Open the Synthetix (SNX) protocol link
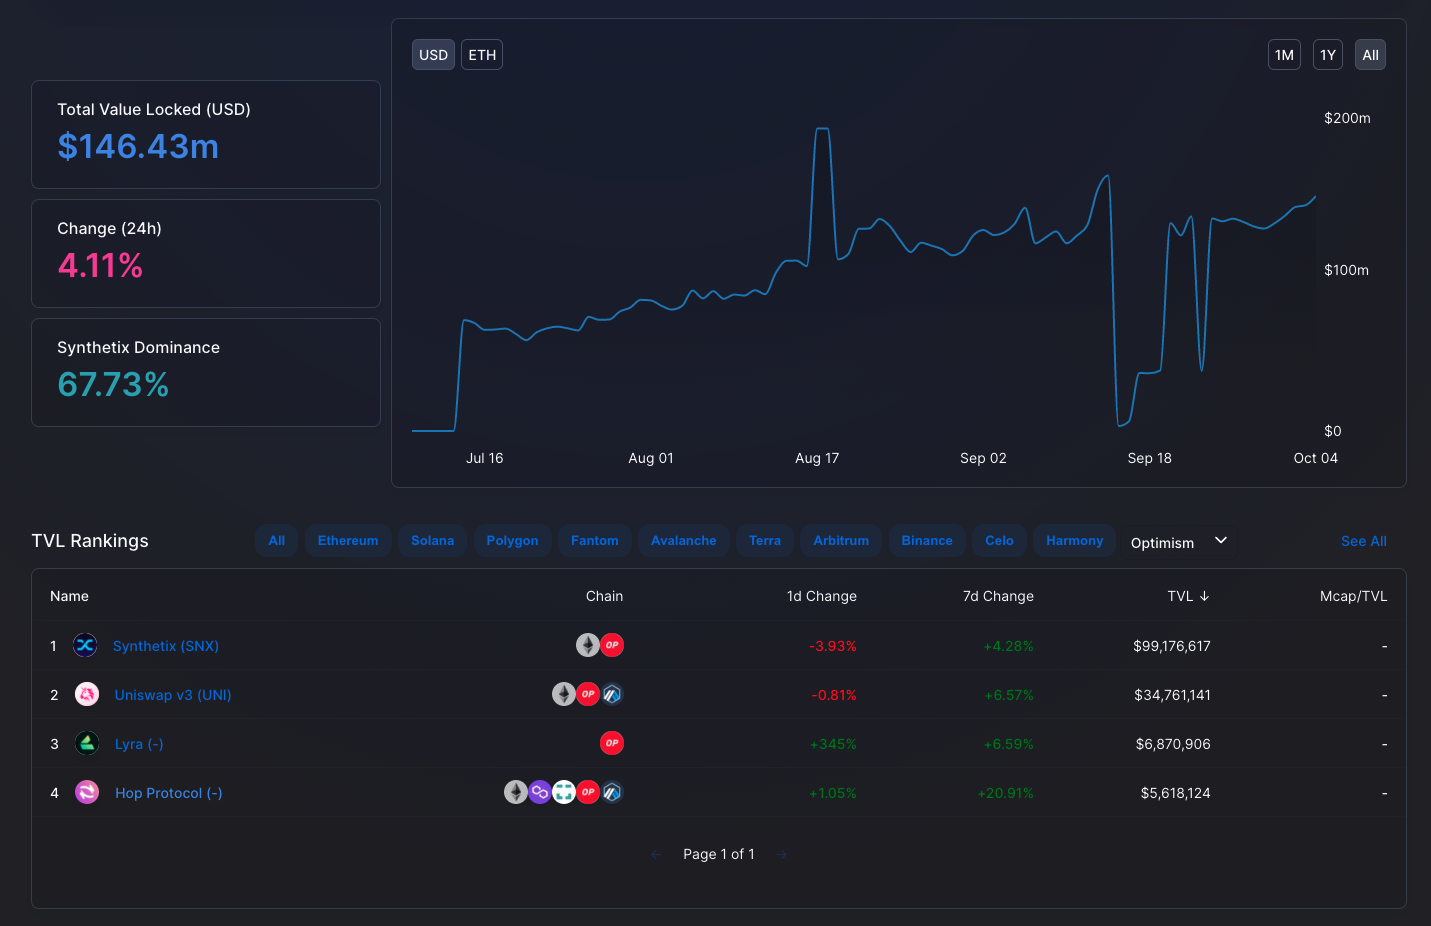 coord(166,646)
